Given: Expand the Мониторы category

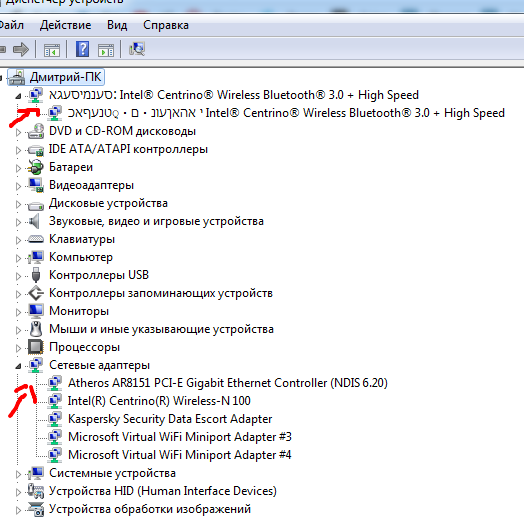Looking at the screenshot, I should pos(18,312).
